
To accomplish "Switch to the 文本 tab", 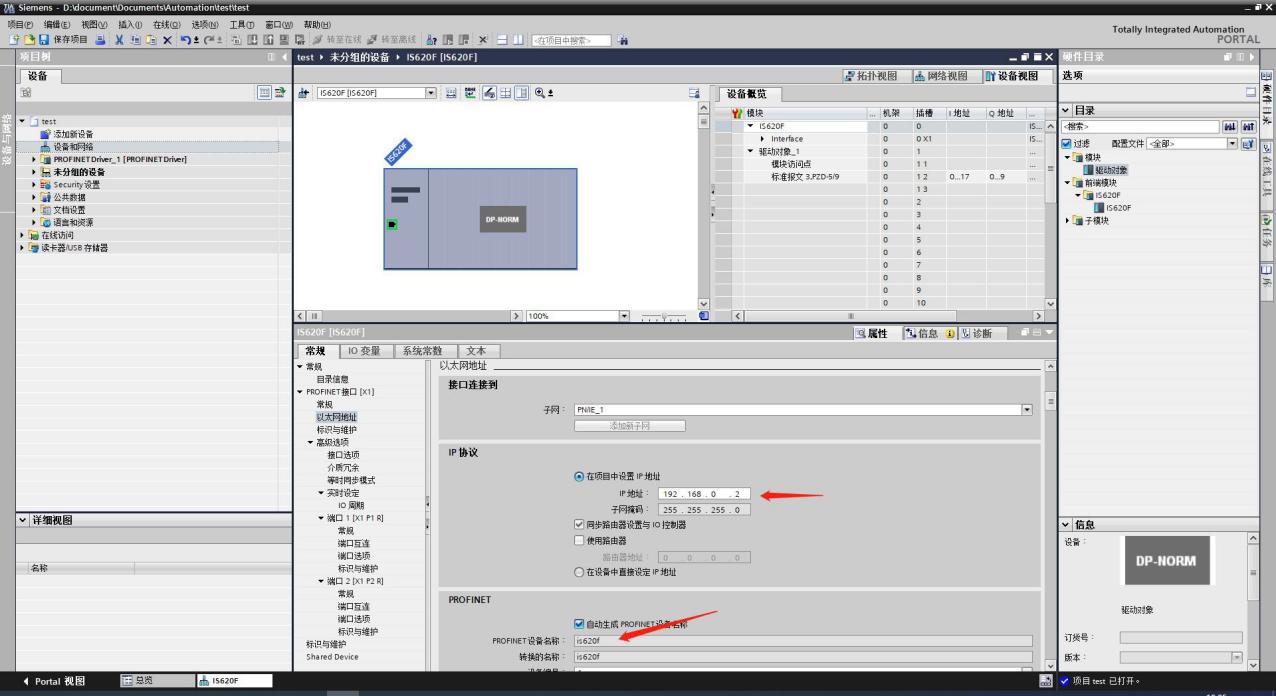I will (x=477, y=351).
